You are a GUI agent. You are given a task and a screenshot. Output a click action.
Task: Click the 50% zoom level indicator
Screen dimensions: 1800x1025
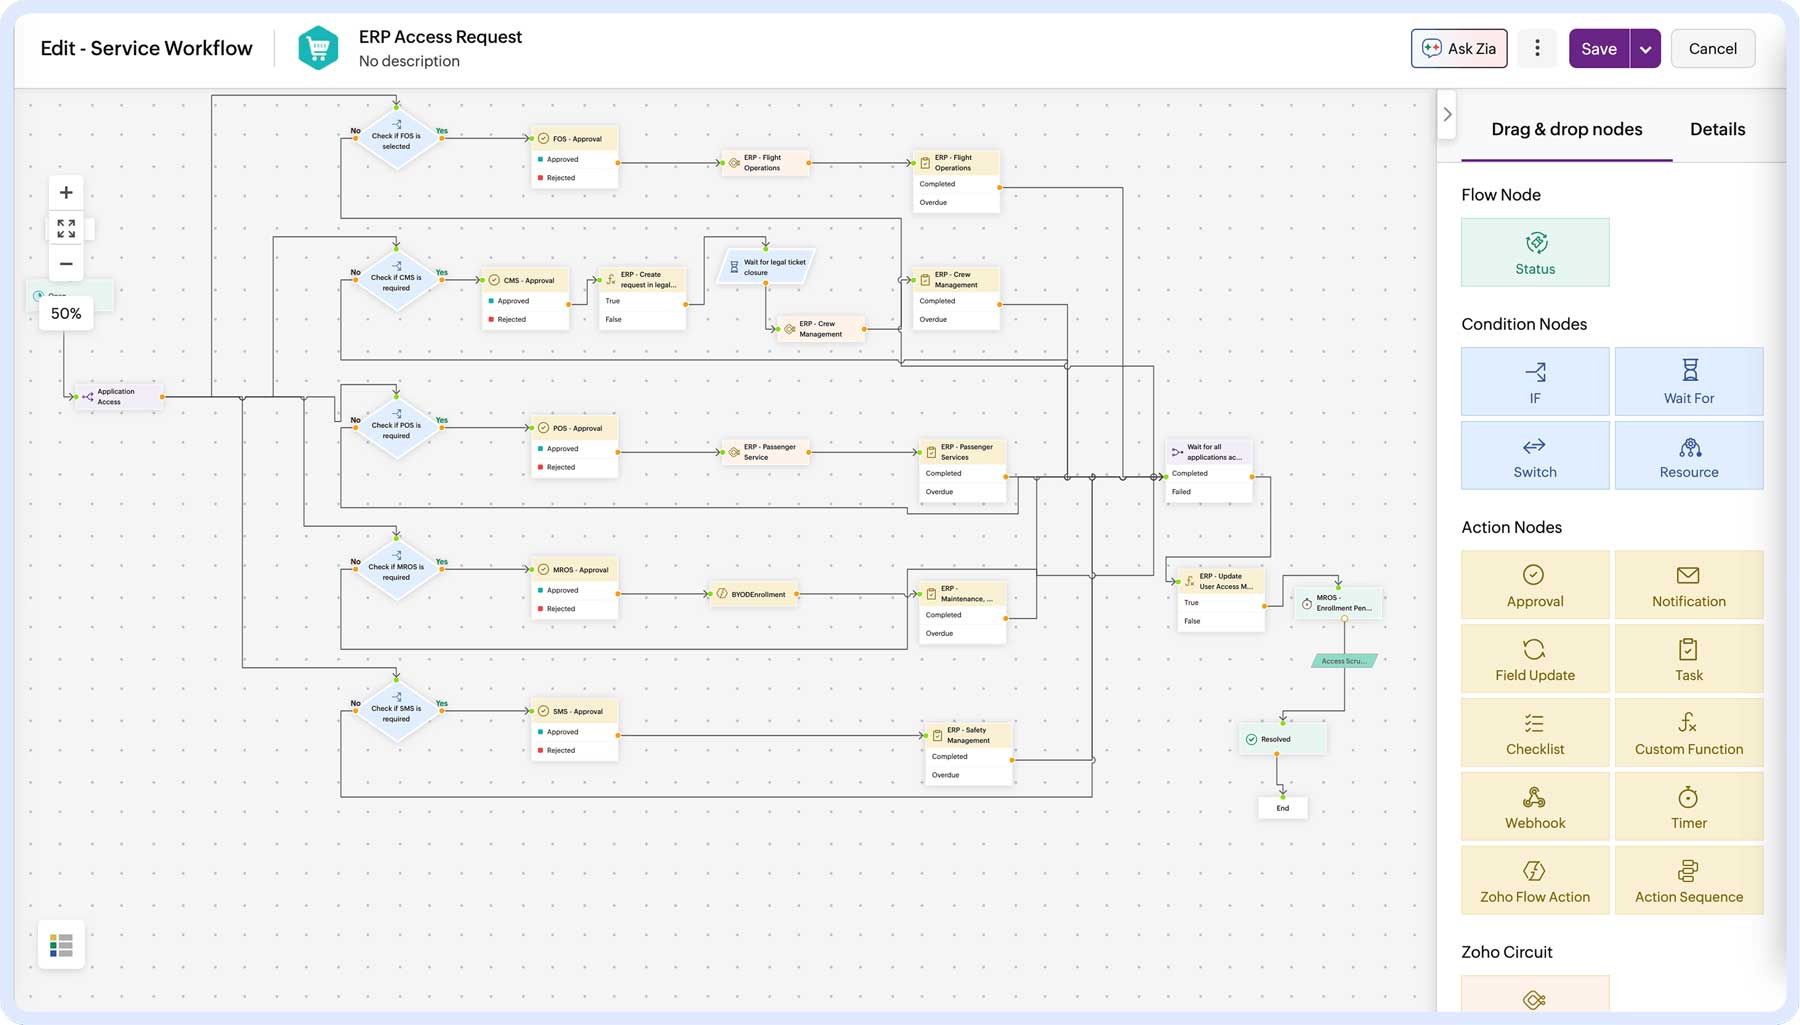(66, 314)
